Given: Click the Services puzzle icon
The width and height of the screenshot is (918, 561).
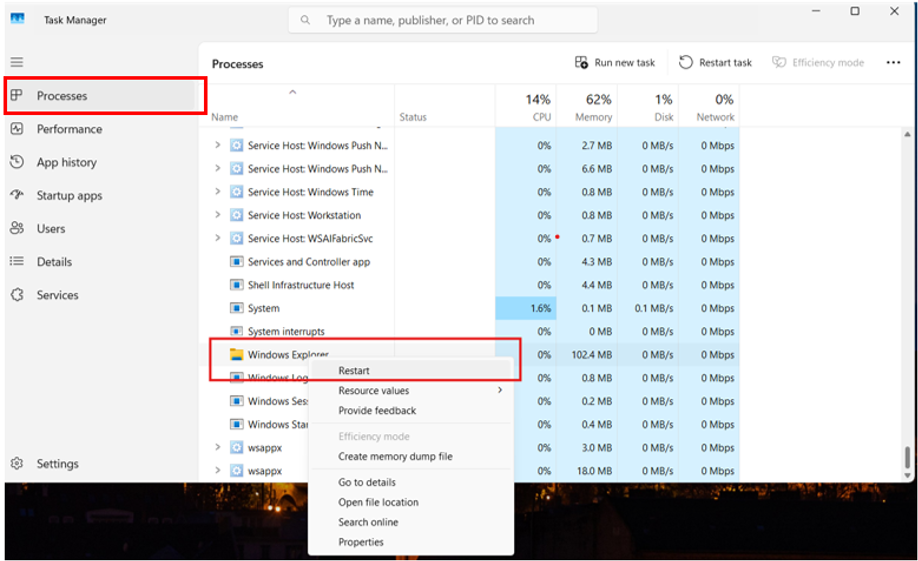Looking at the screenshot, I should click(17, 295).
